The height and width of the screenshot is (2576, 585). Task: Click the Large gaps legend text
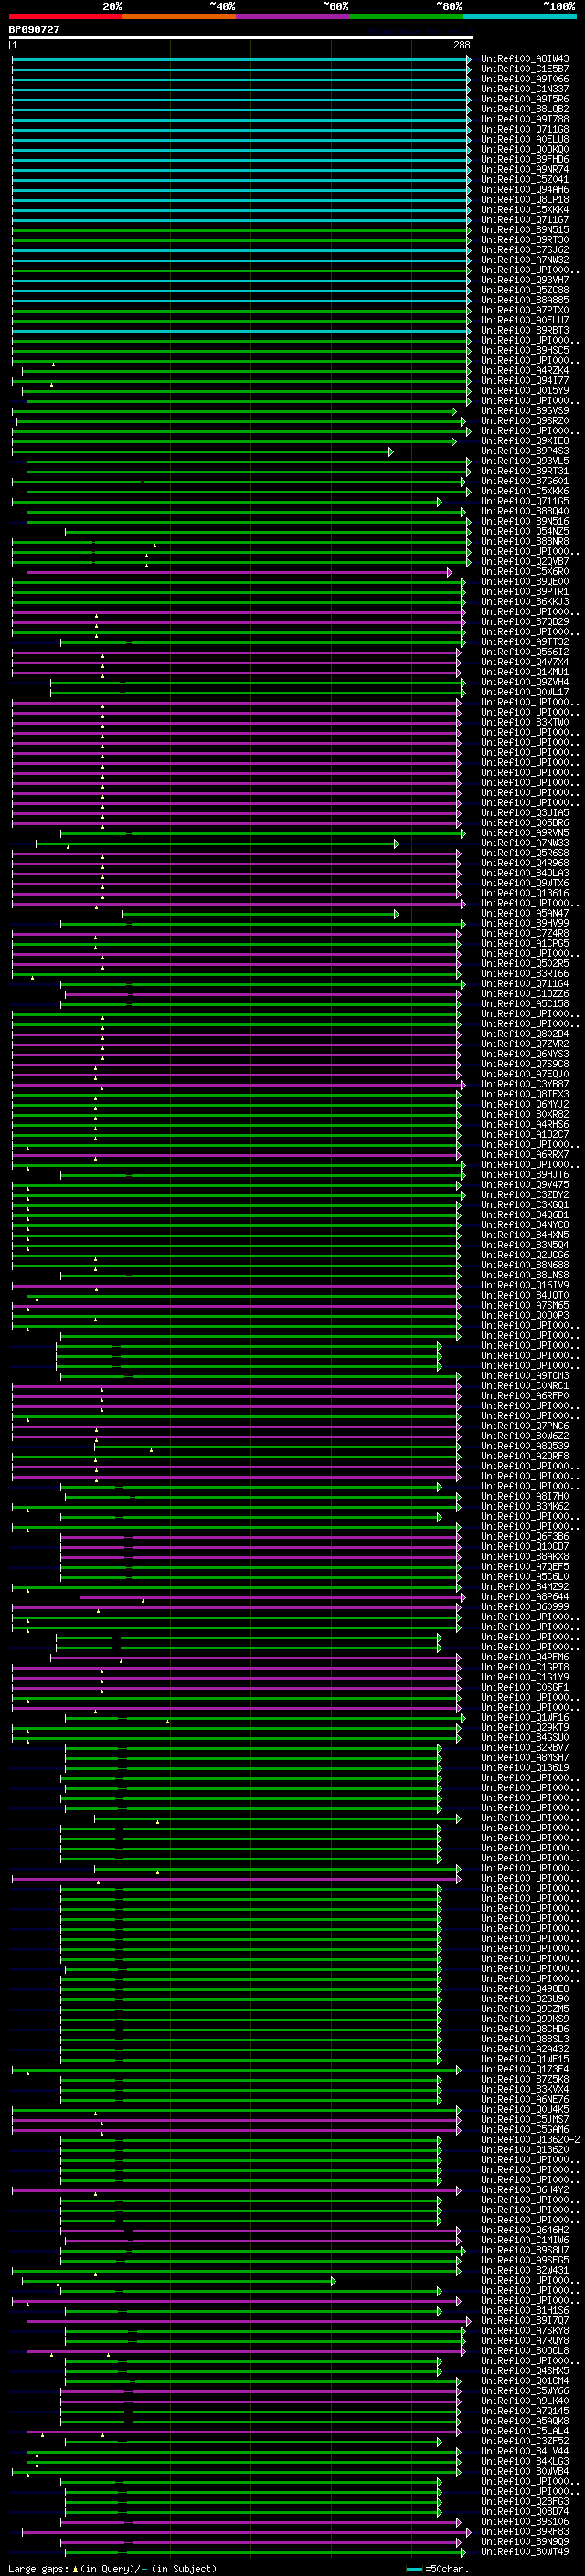coord(111,2568)
